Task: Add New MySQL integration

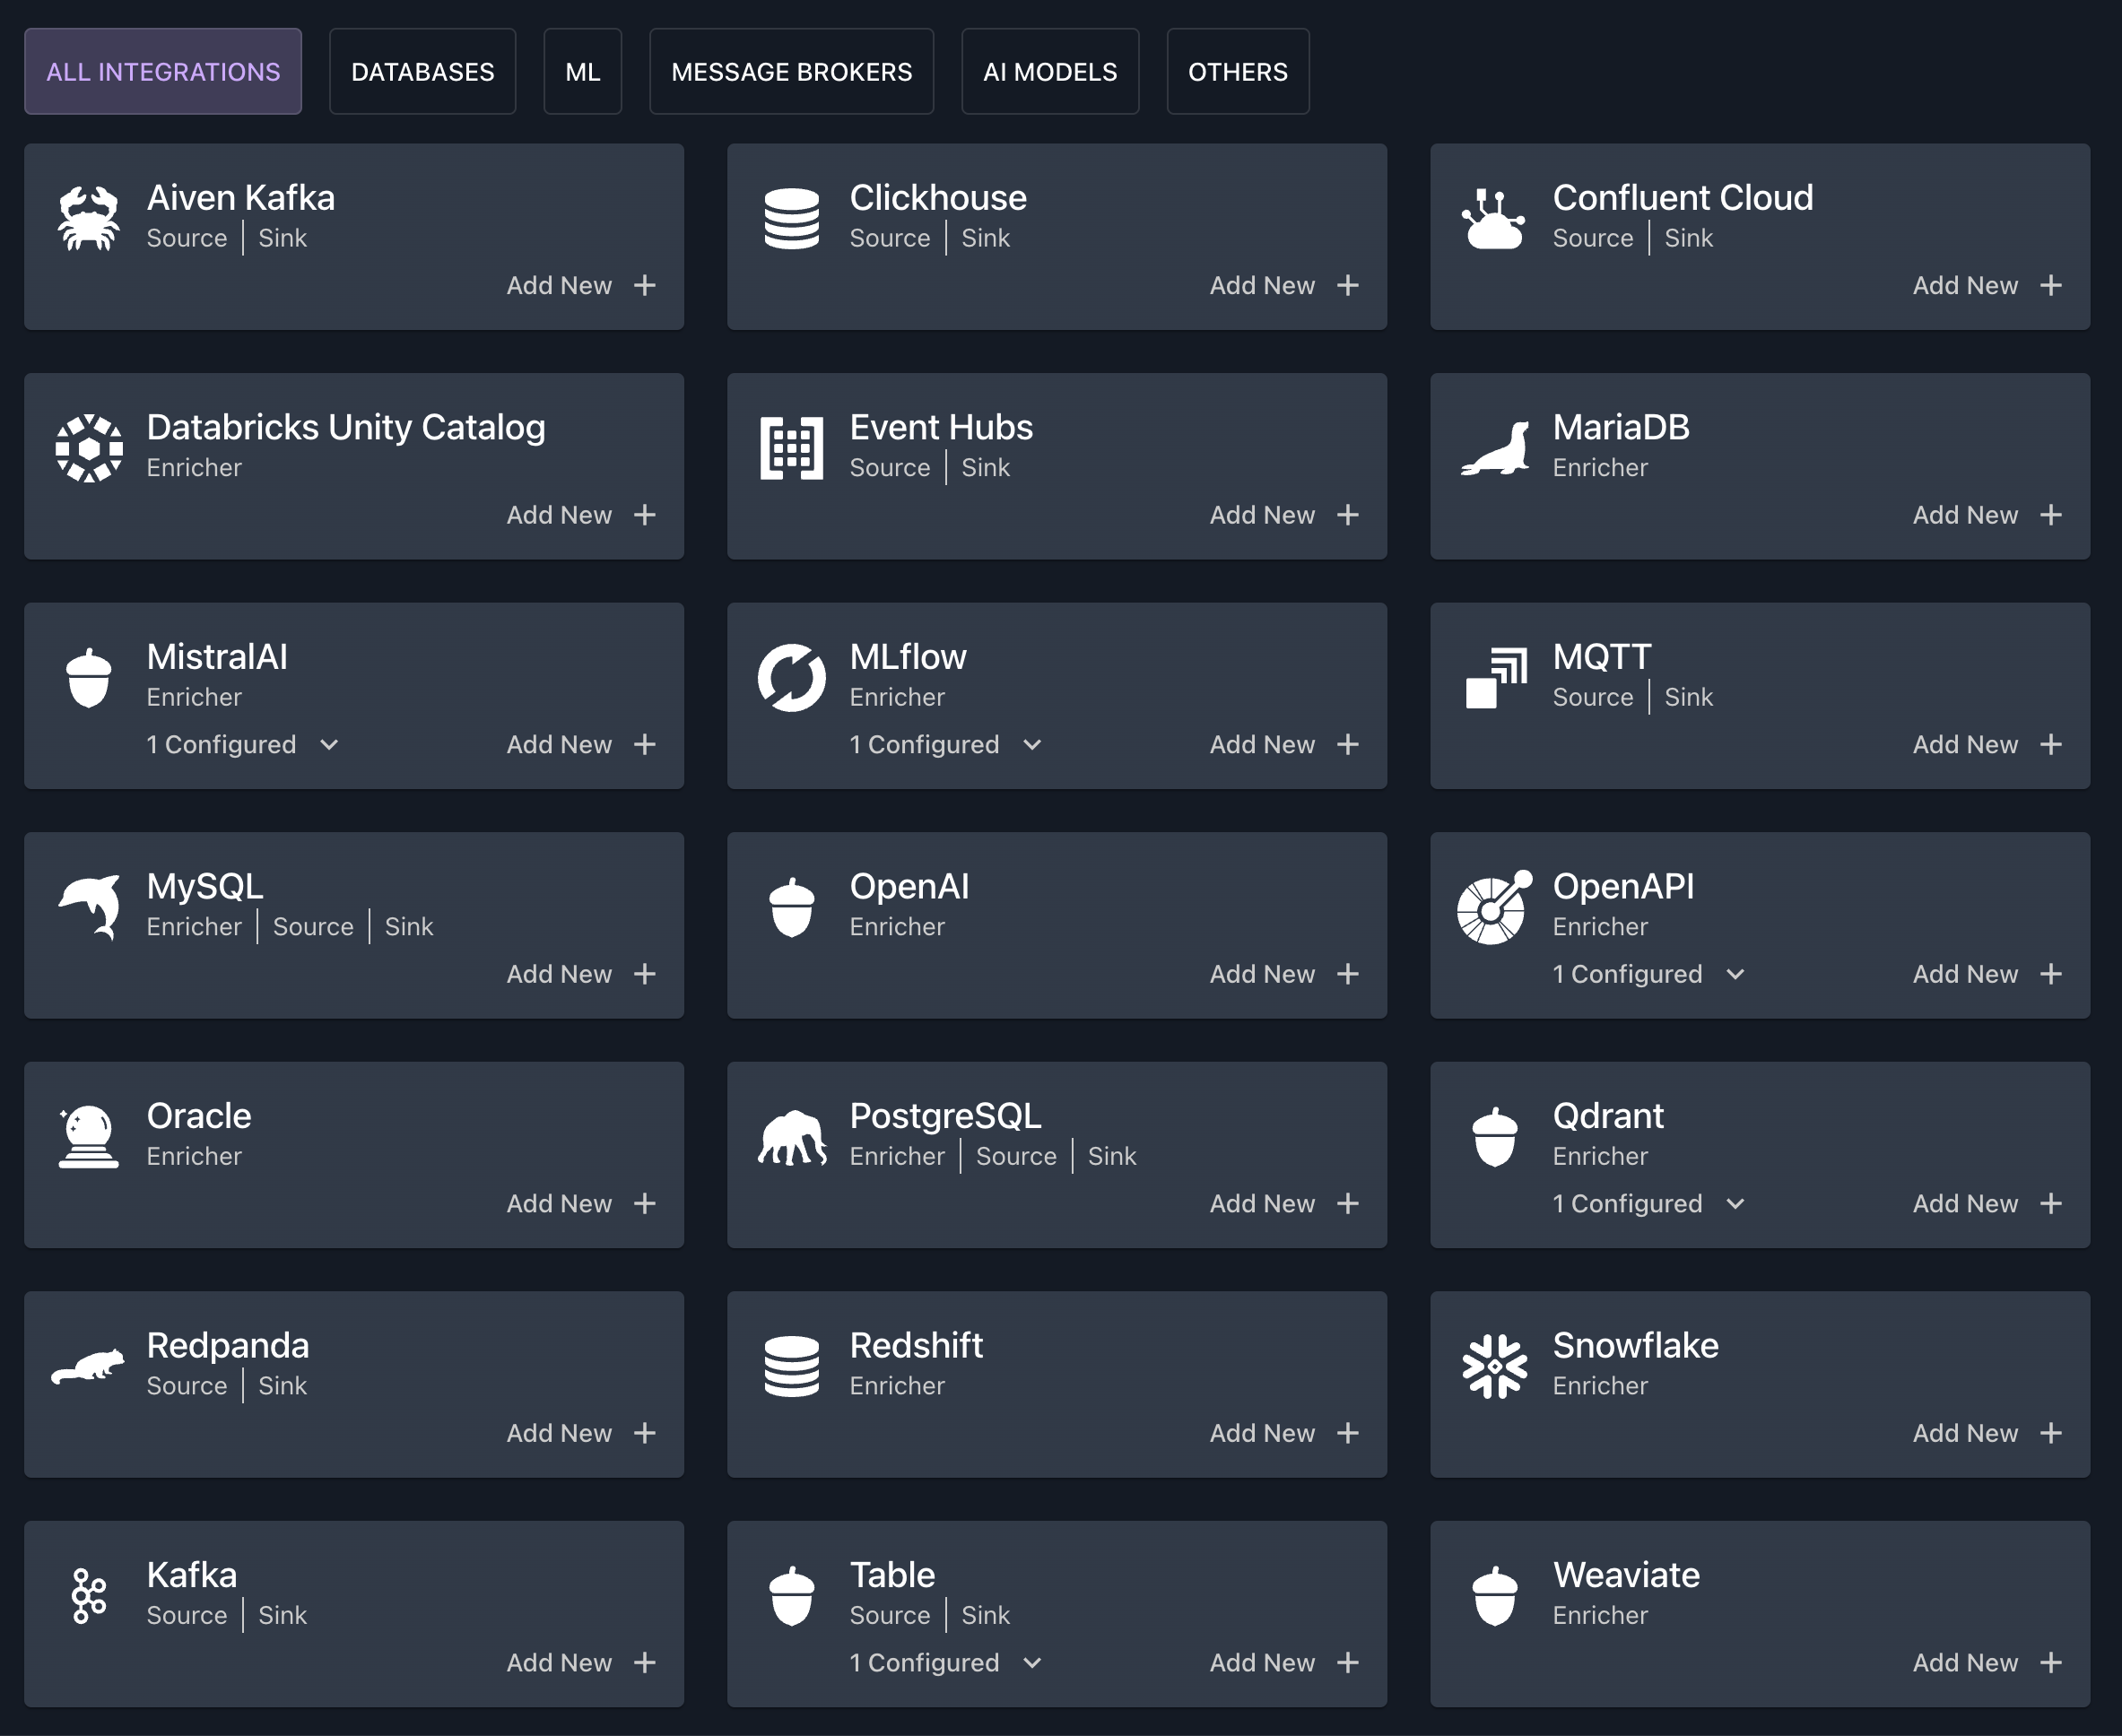Action: point(581,974)
